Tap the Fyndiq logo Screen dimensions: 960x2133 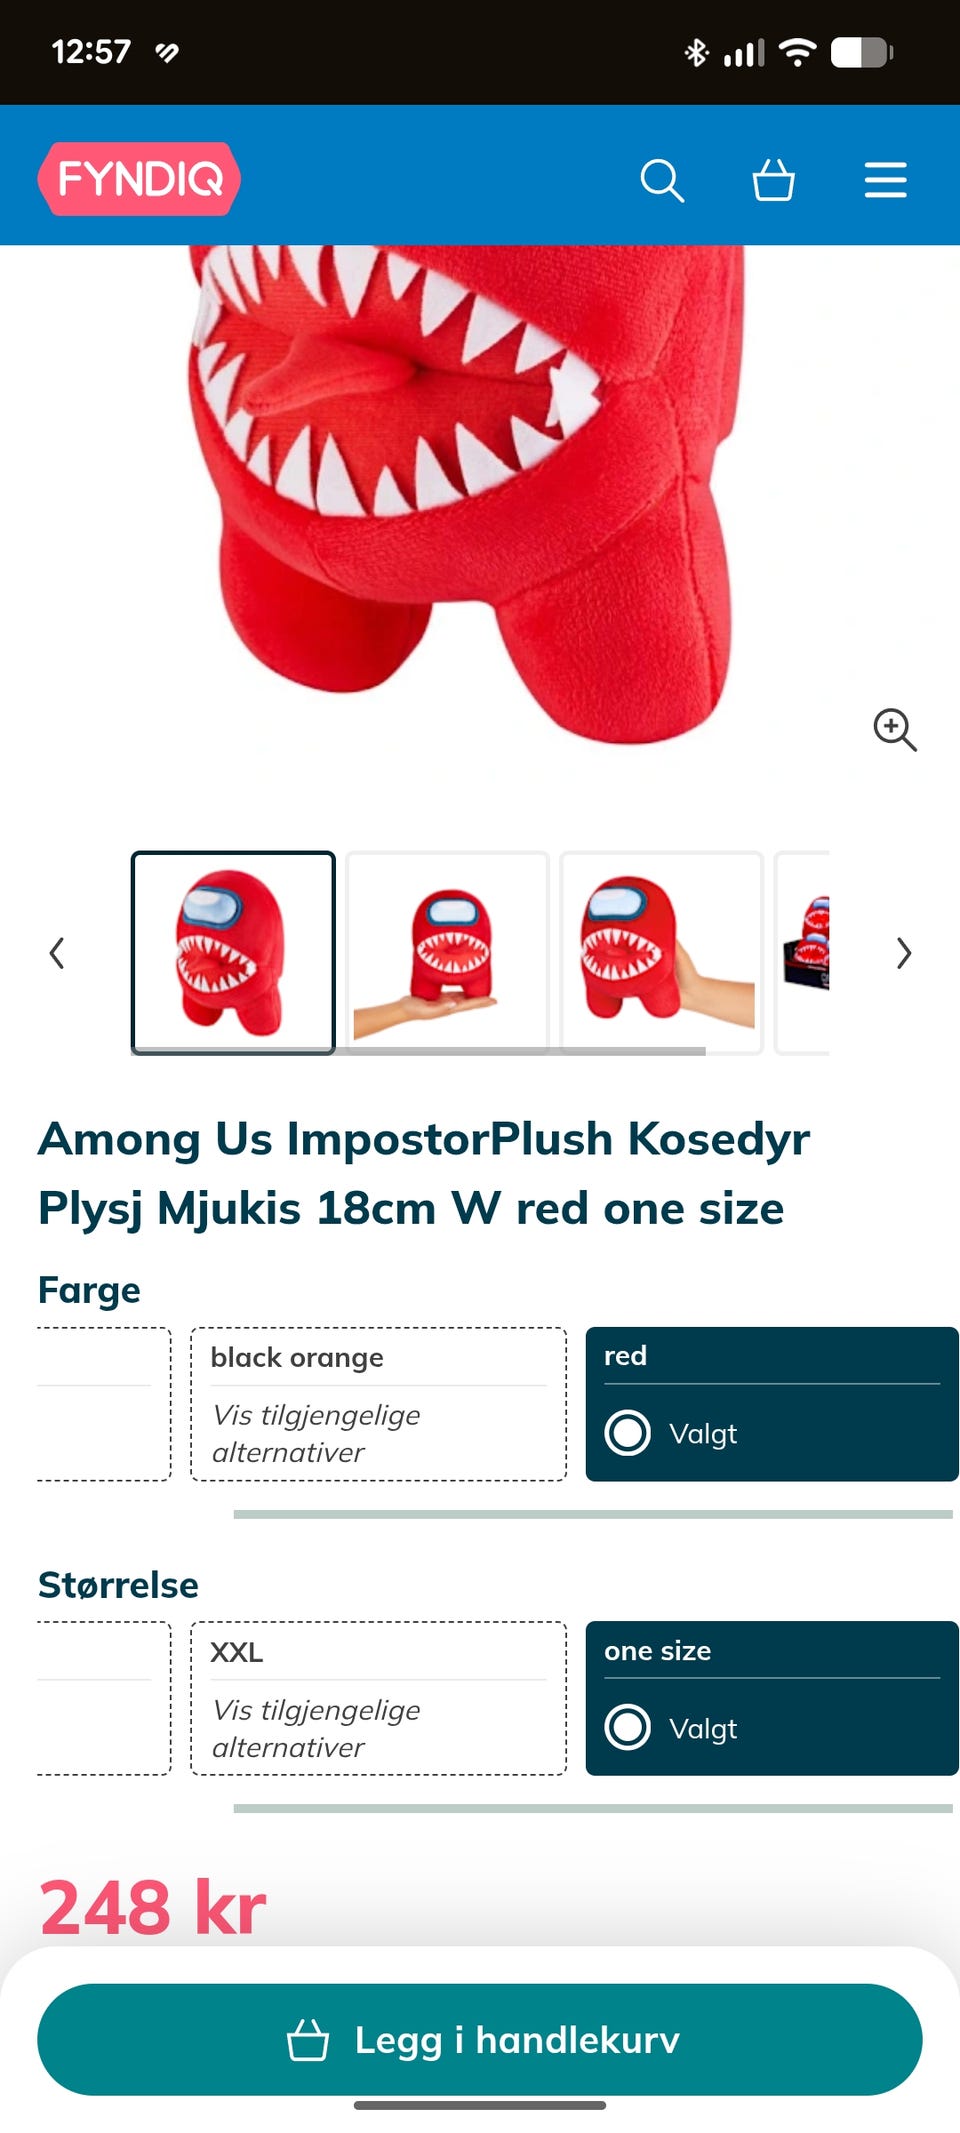[x=139, y=179]
